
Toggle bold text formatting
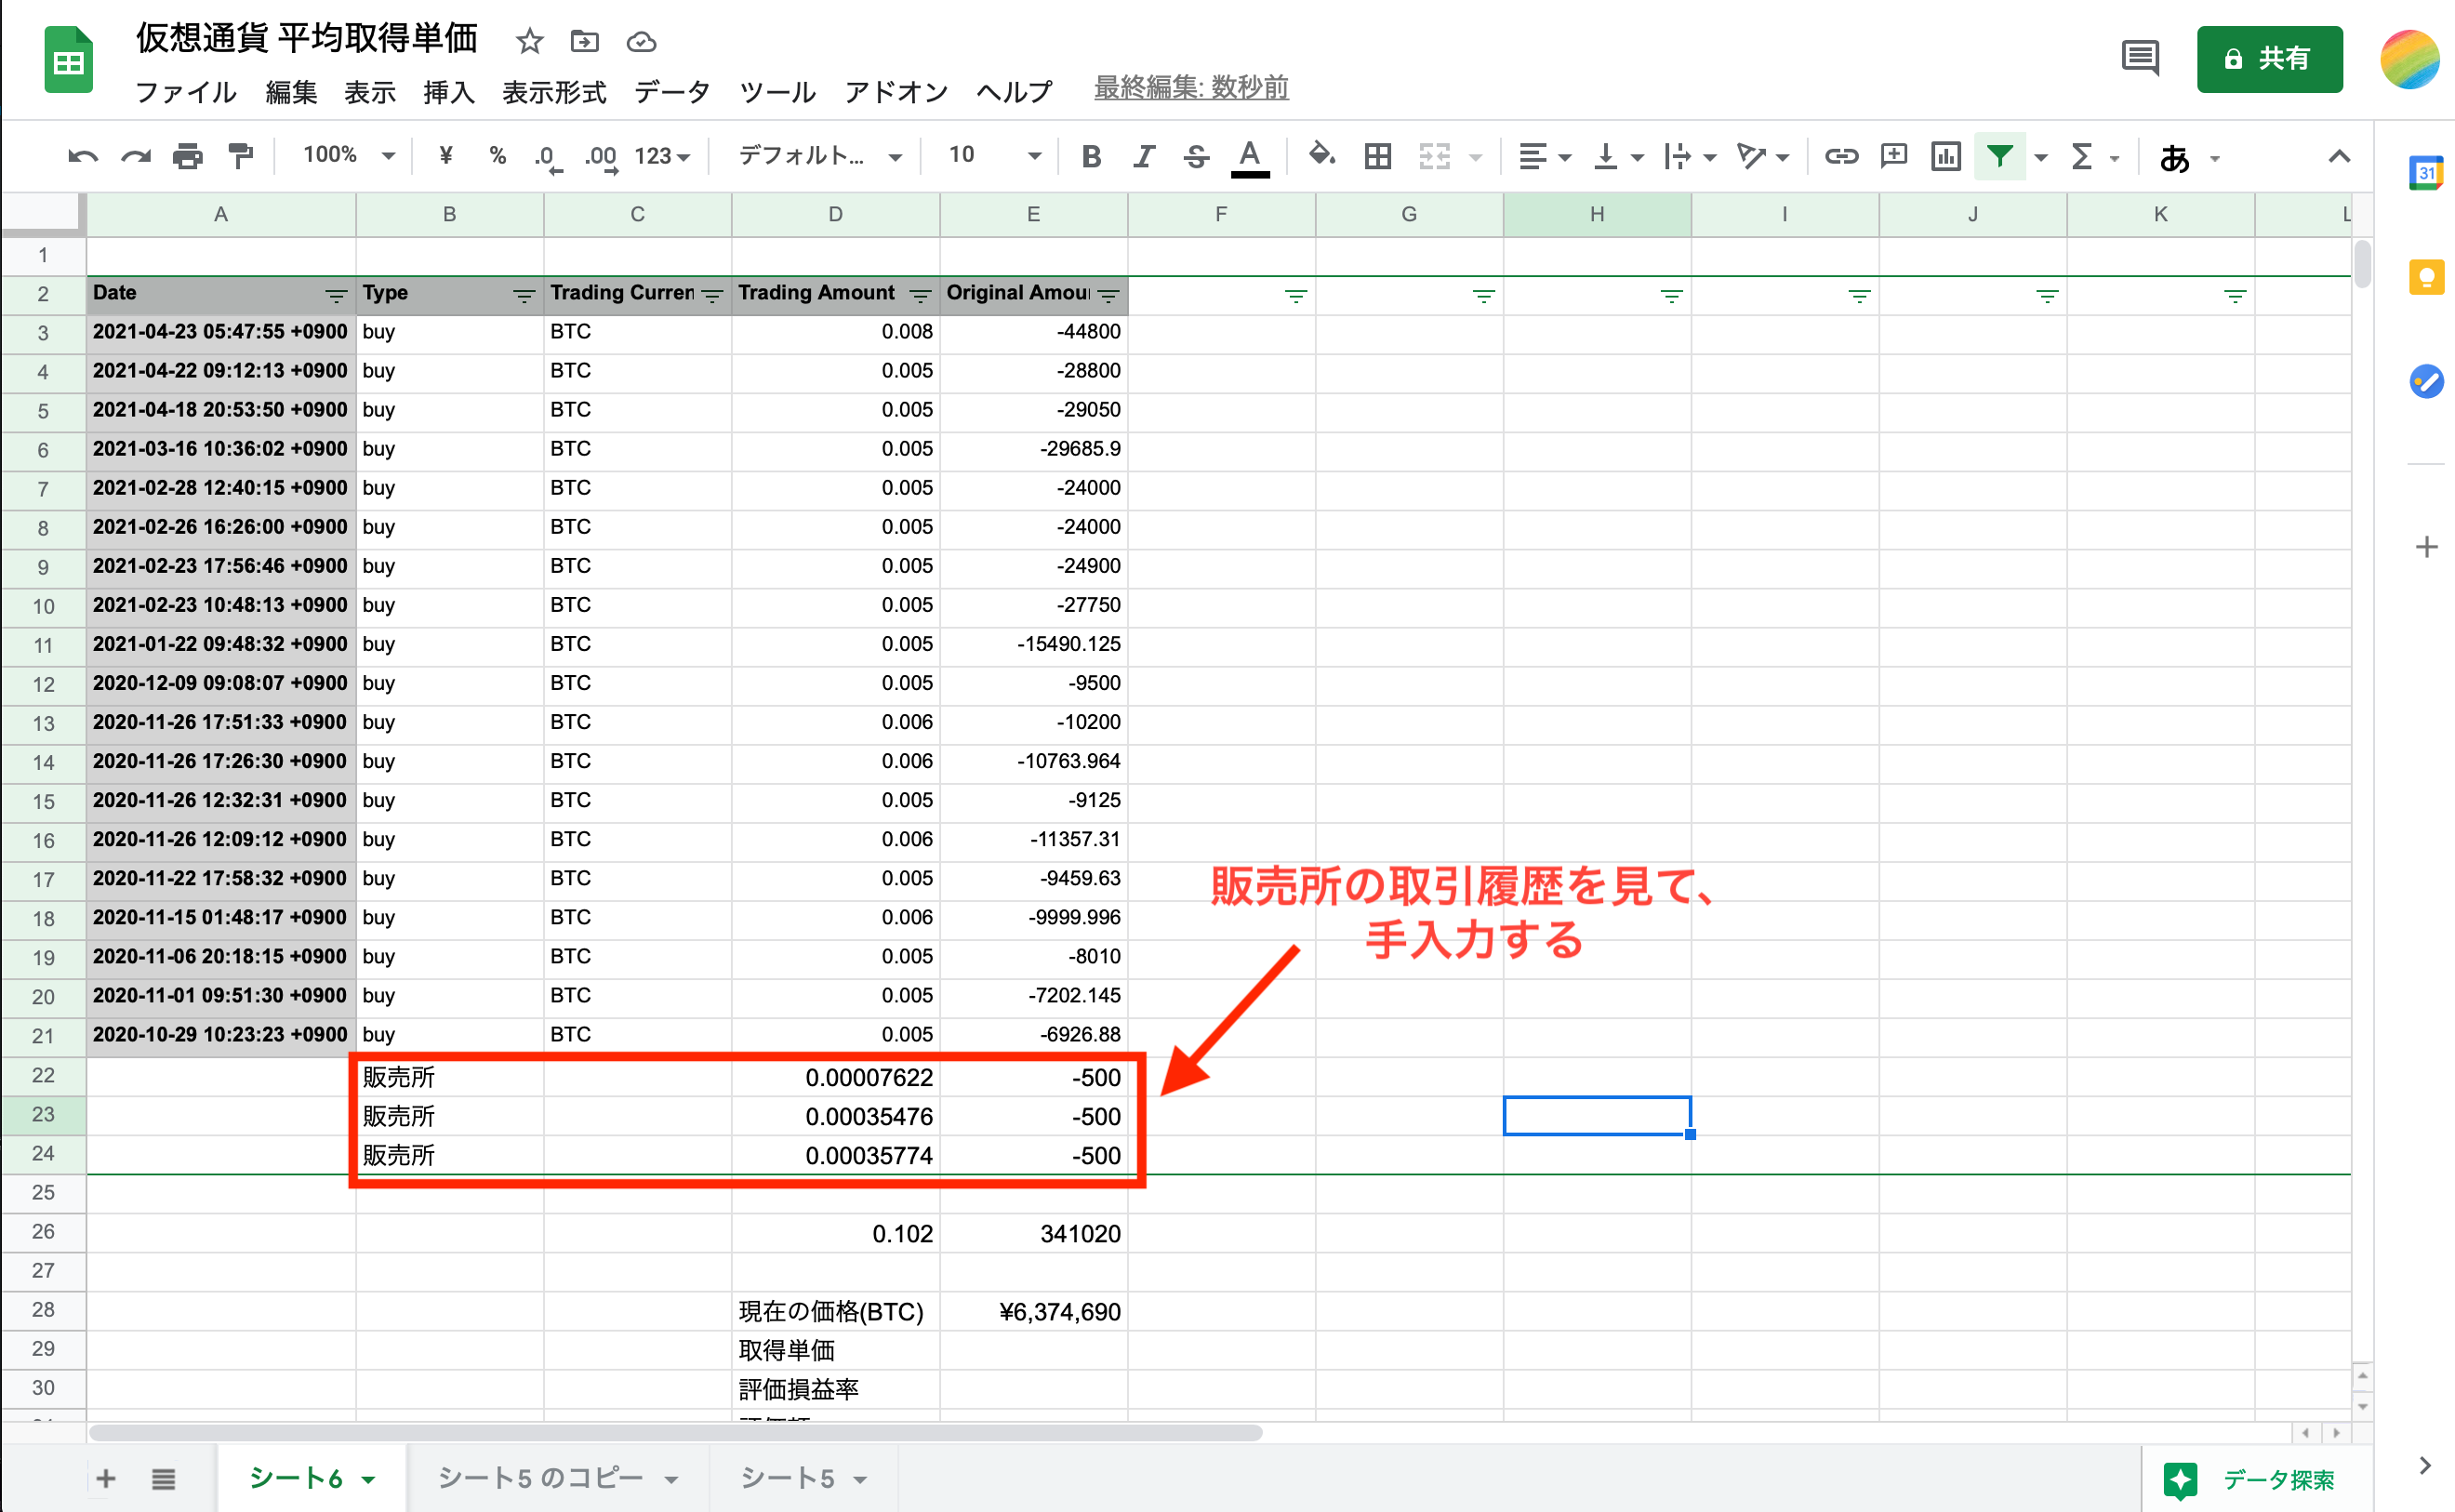[1091, 156]
